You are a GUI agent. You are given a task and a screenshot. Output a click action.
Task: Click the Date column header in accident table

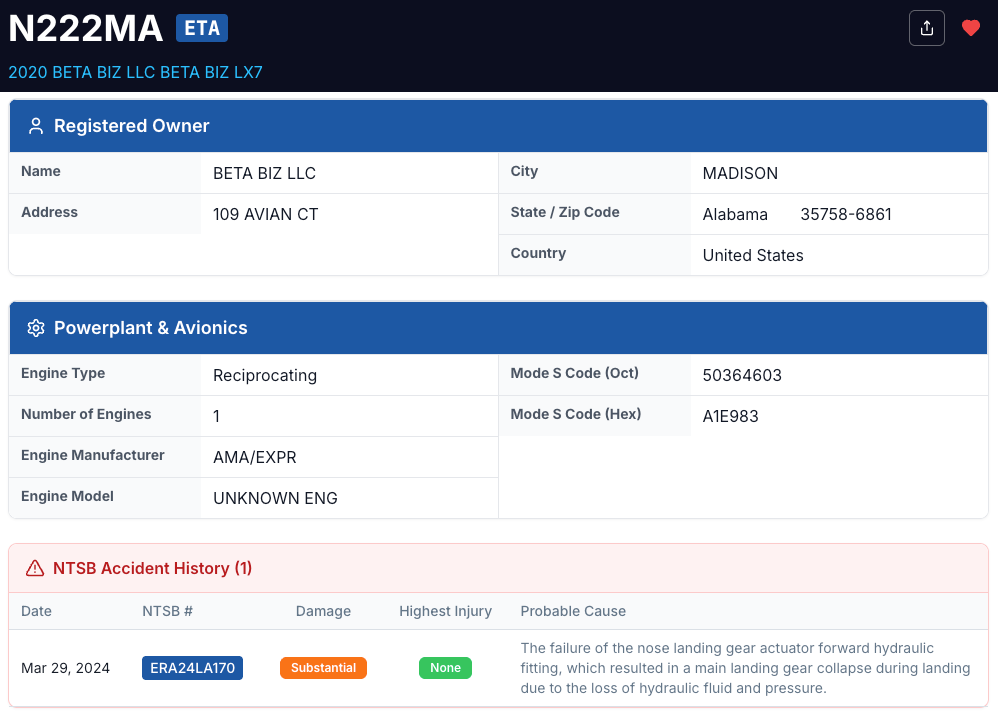coord(34,611)
